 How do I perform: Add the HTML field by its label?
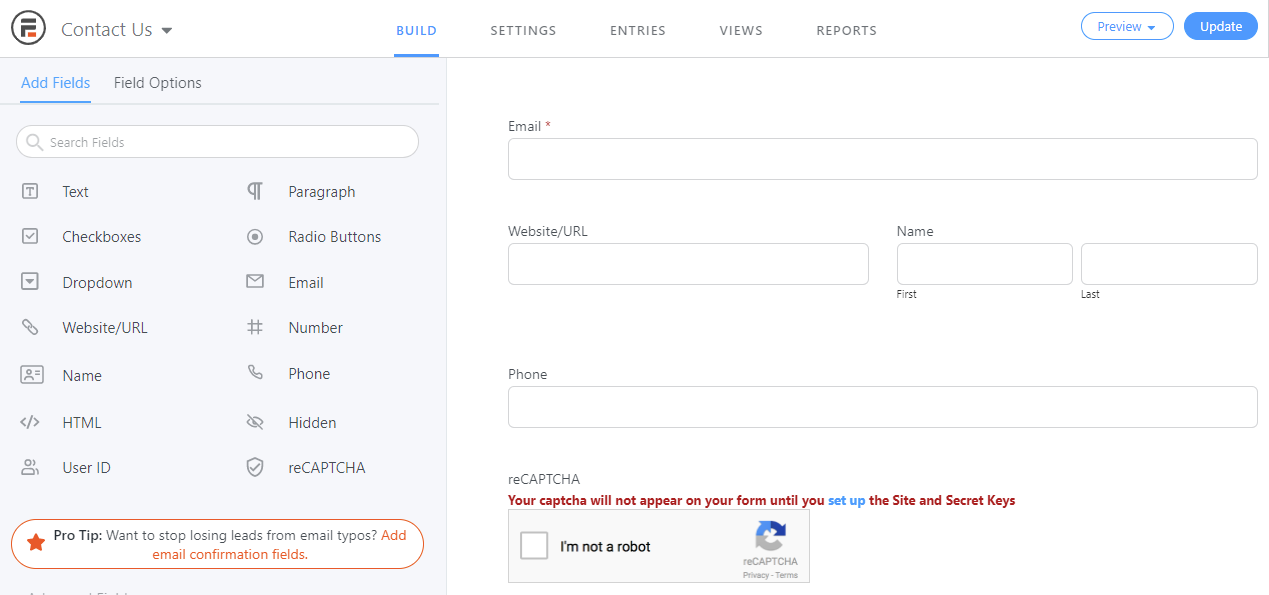82,423
